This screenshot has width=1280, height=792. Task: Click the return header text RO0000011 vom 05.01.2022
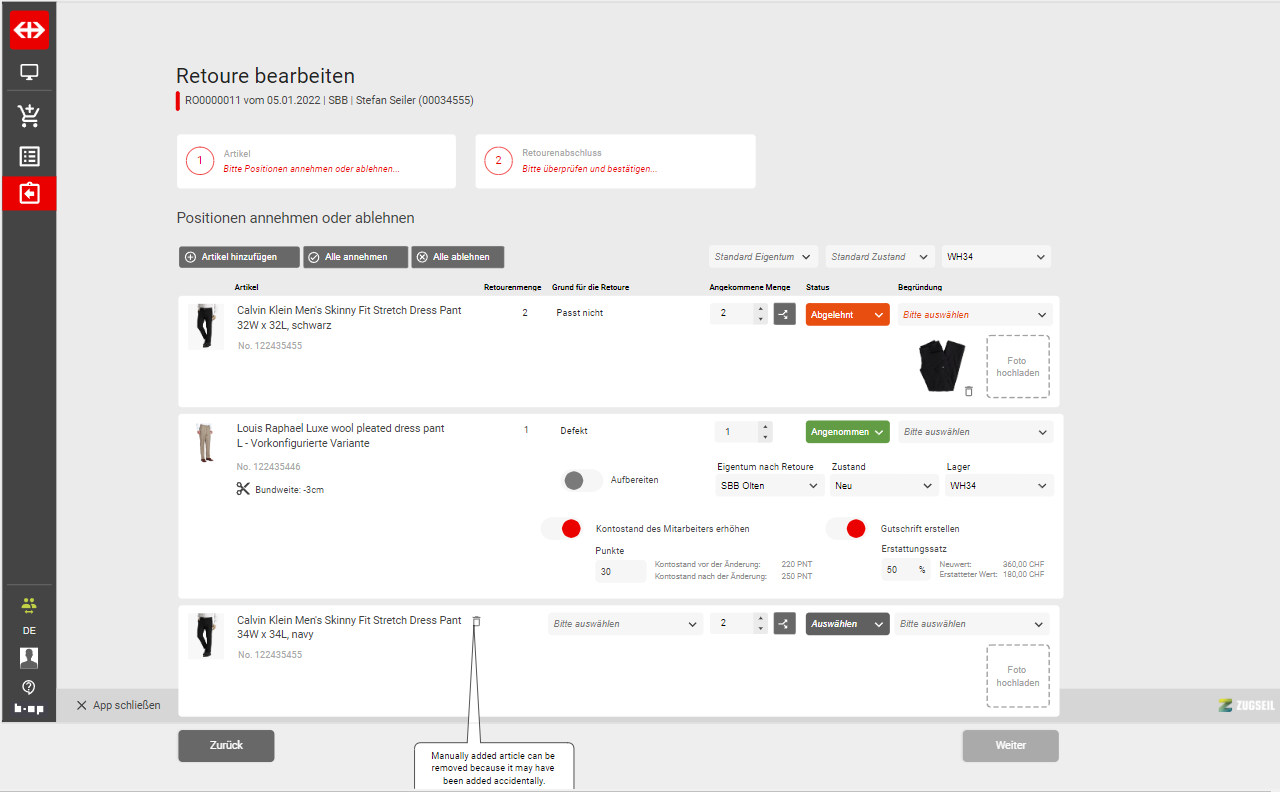[x=251, y=100]
